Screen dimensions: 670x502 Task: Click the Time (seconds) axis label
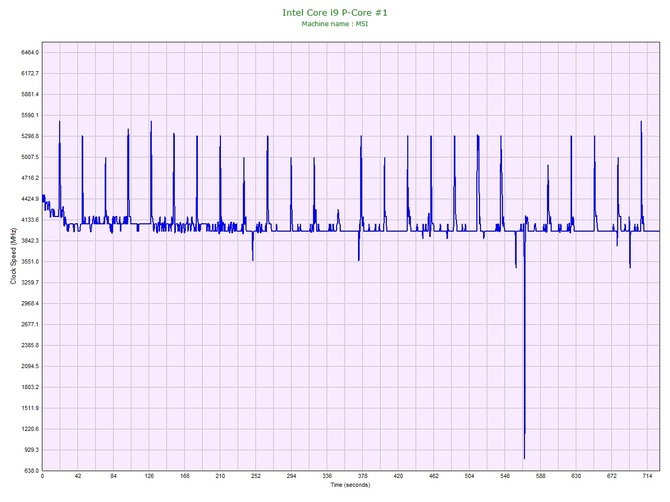click(x=350, y=485)
